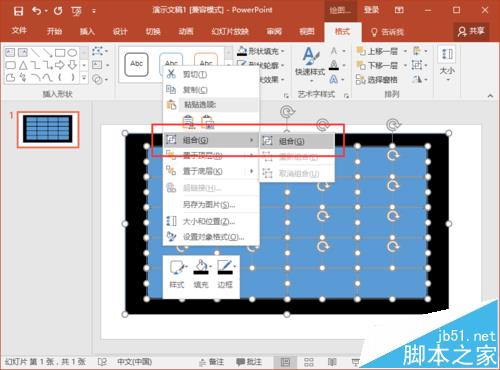
Task: Switch to normal view icon in status bar
Action: [285, 362]
